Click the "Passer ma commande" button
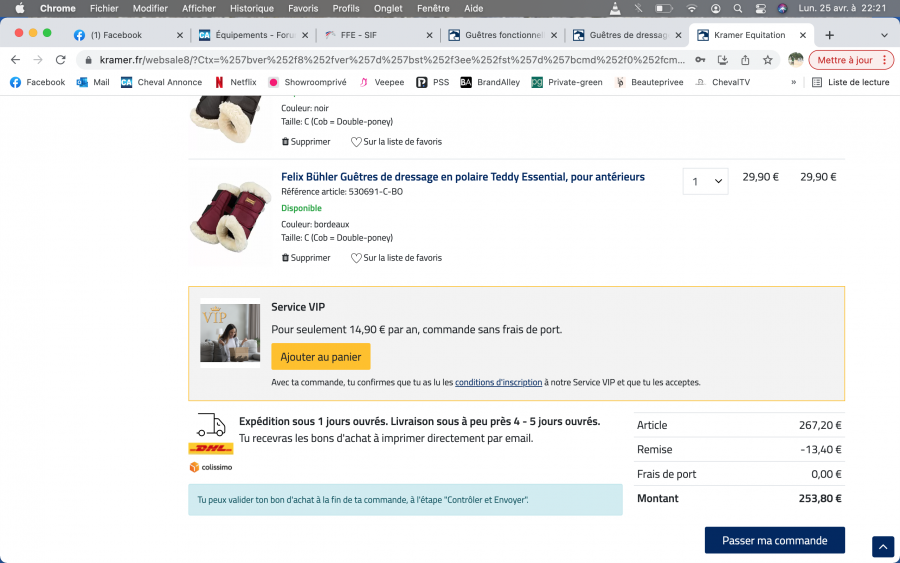This screenshot has height=563, width=900. tap(774, 540)
